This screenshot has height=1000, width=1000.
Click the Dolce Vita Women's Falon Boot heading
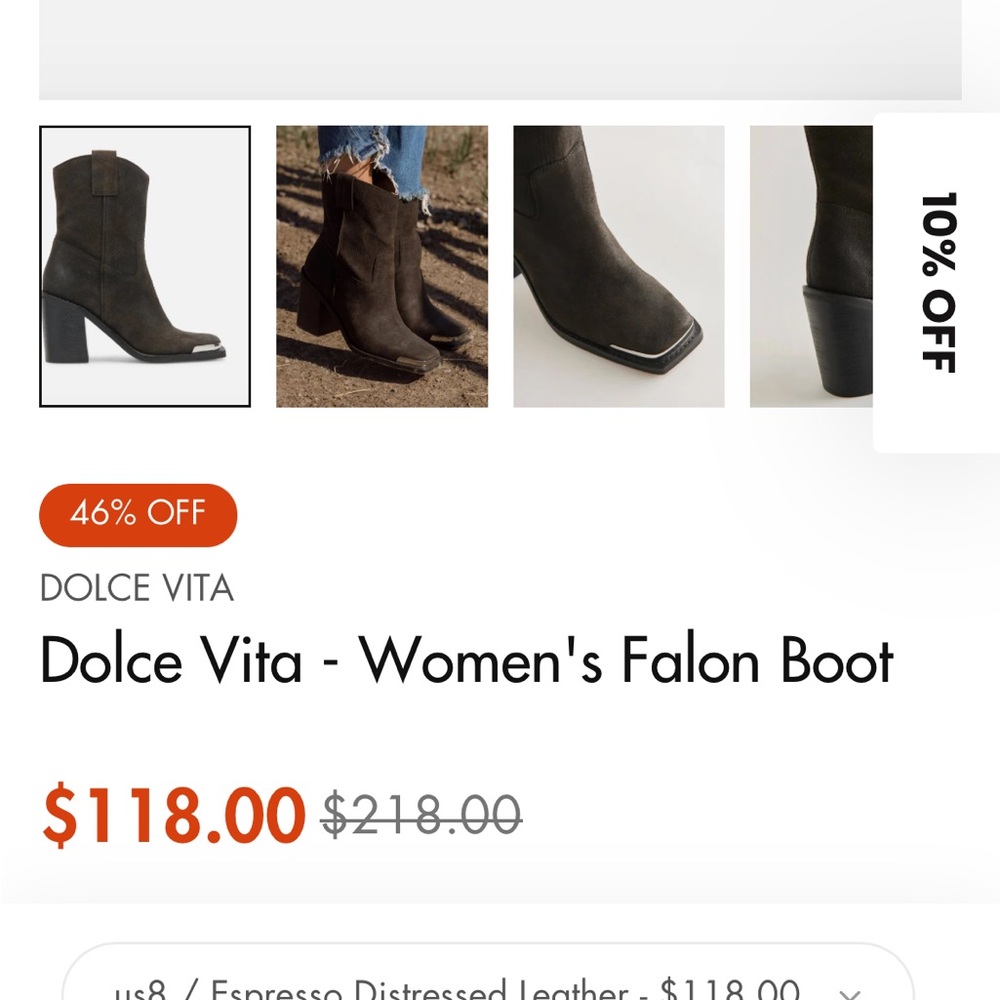[466, 660]
